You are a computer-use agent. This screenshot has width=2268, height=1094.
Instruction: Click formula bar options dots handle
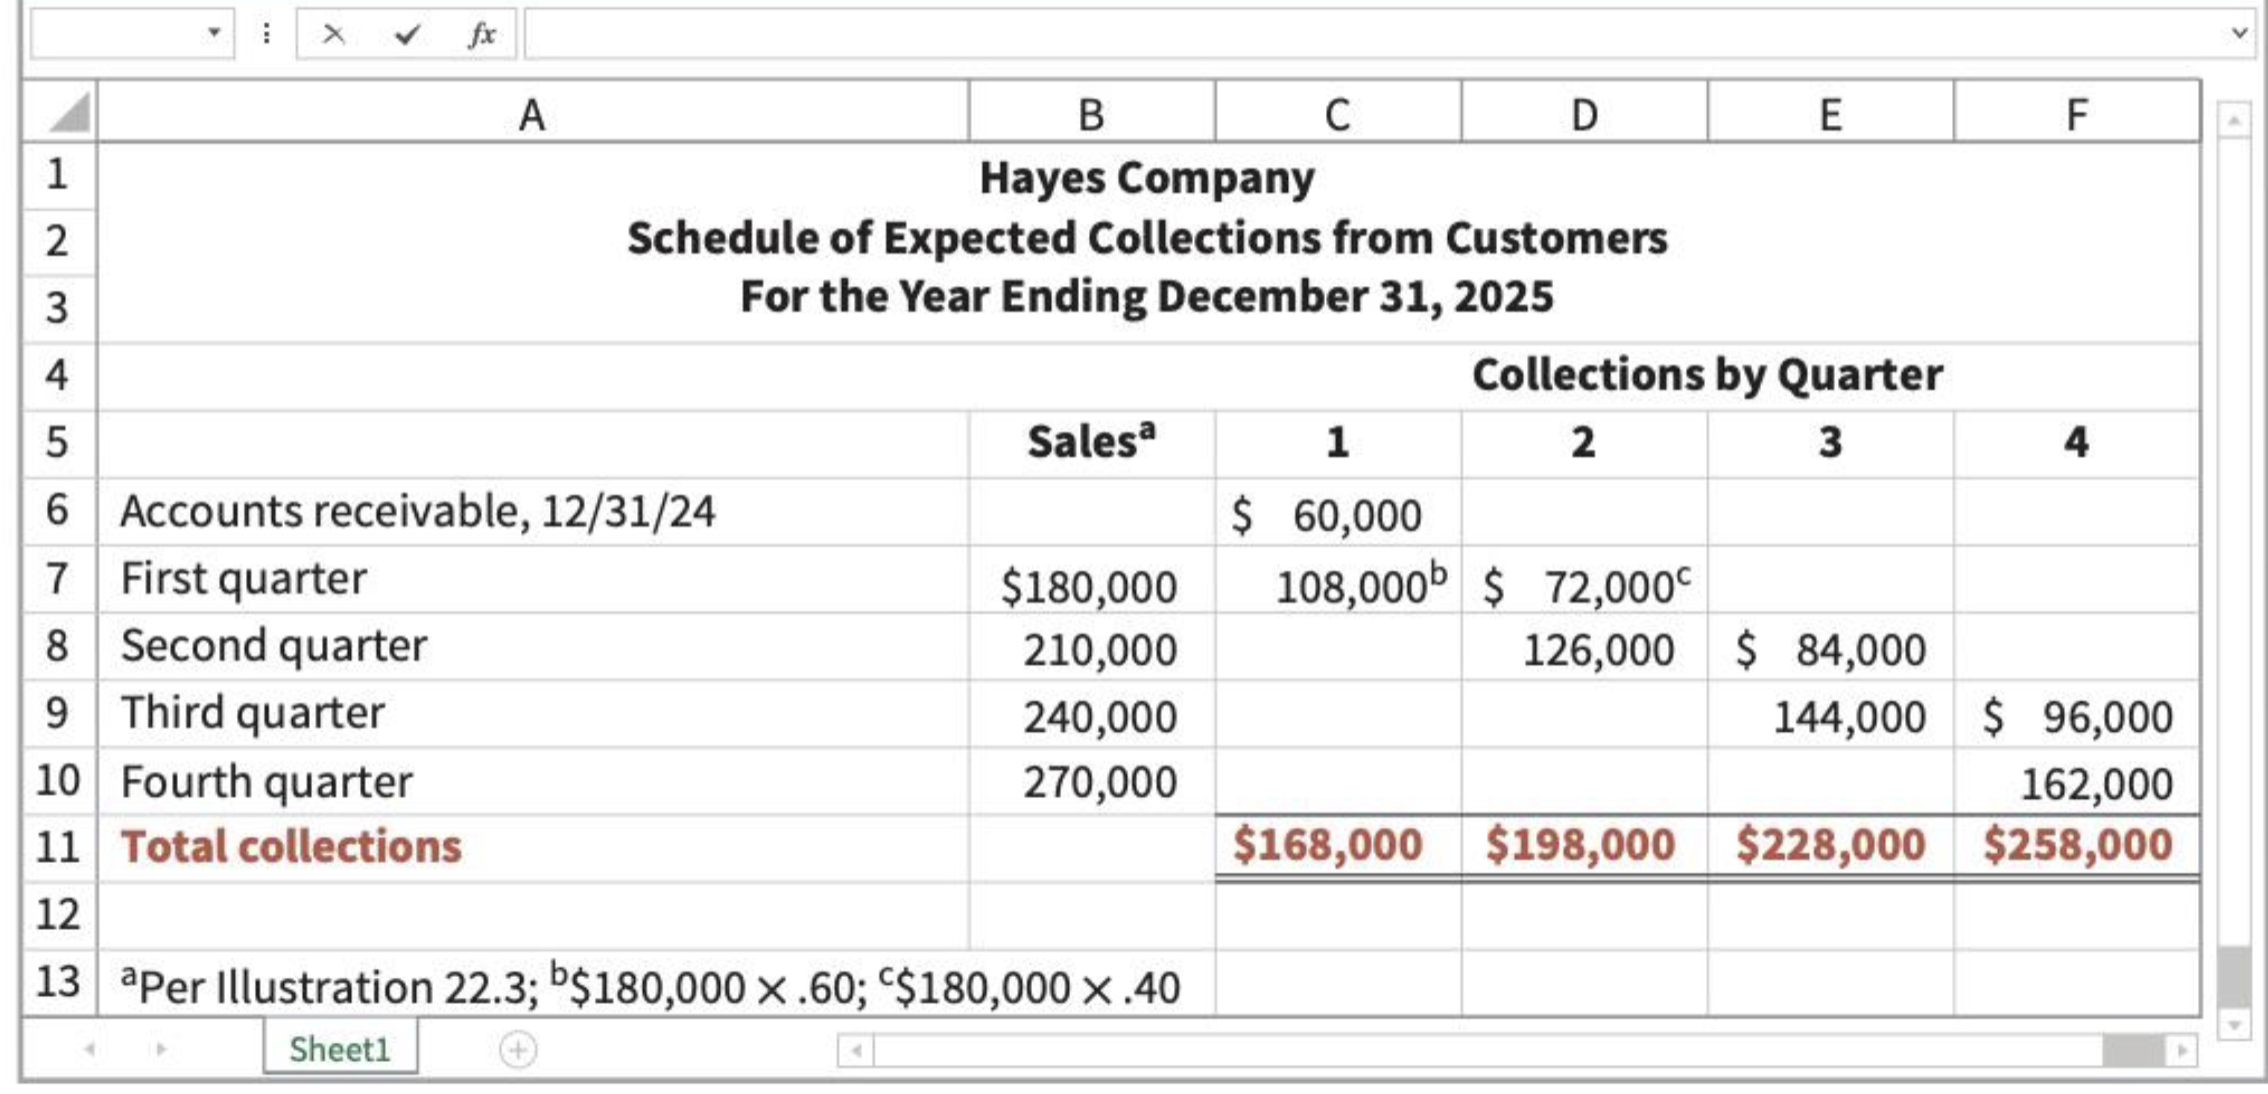point(266,34)
